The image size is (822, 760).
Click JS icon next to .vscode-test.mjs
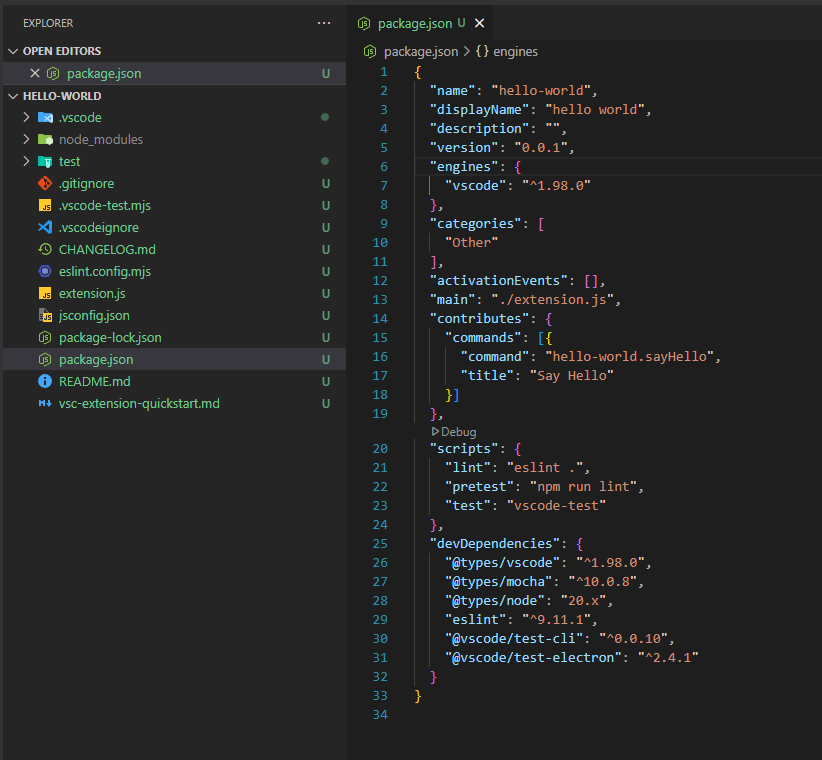point(45,205)
